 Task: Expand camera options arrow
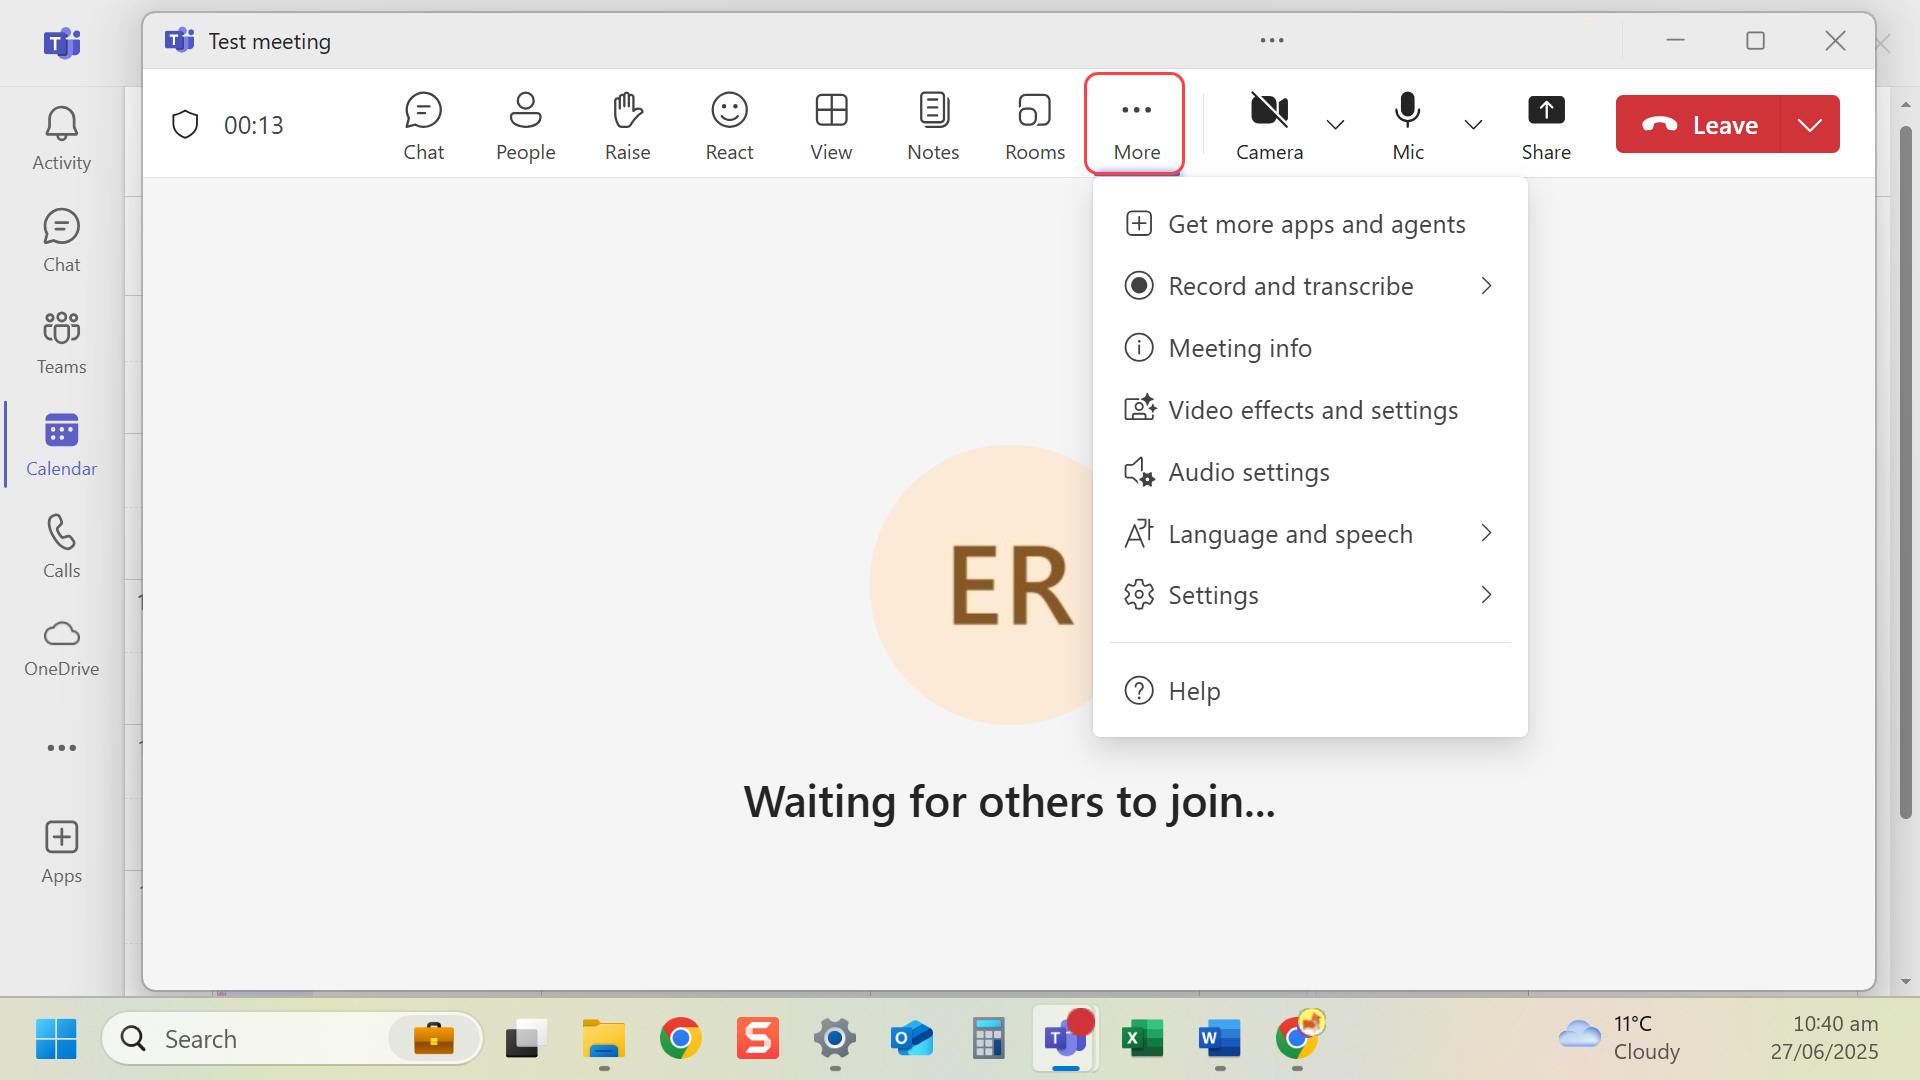1335,125
